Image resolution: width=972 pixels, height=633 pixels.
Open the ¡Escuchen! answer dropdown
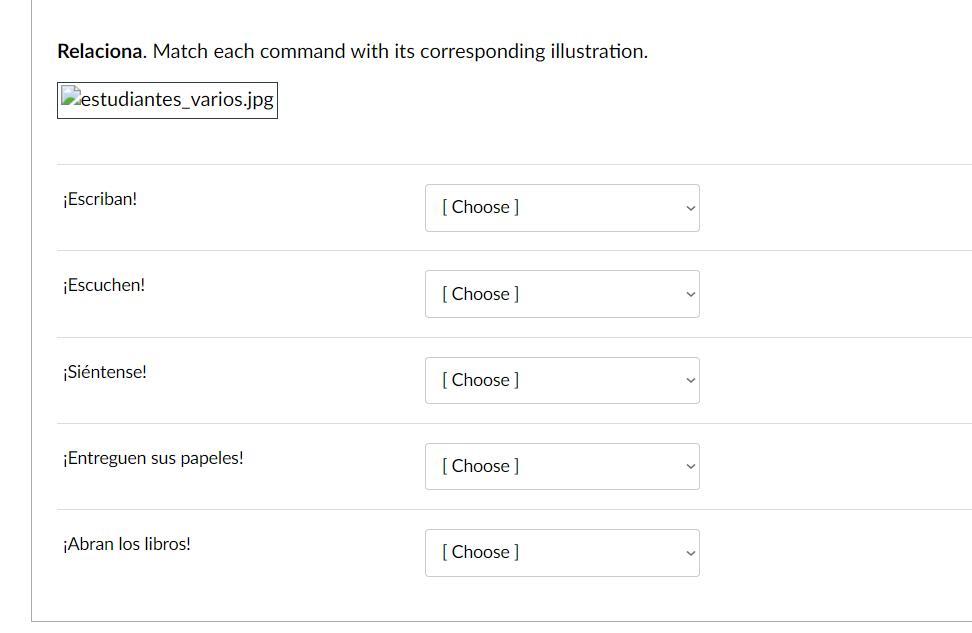[561, 294]
